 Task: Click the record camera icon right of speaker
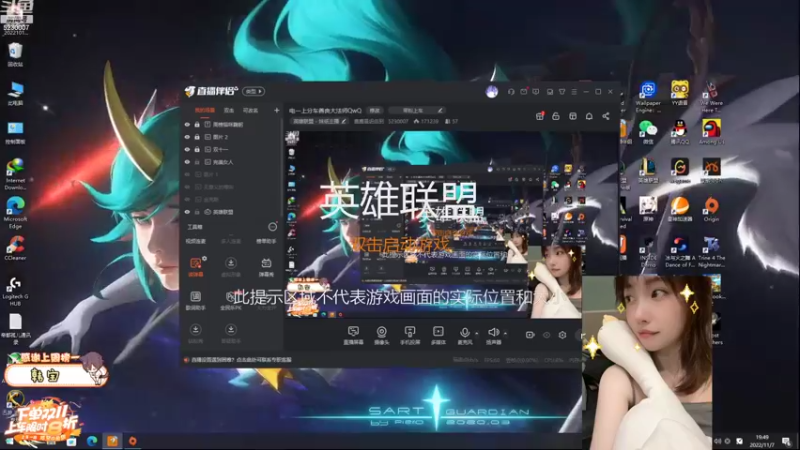coord(530,335)
